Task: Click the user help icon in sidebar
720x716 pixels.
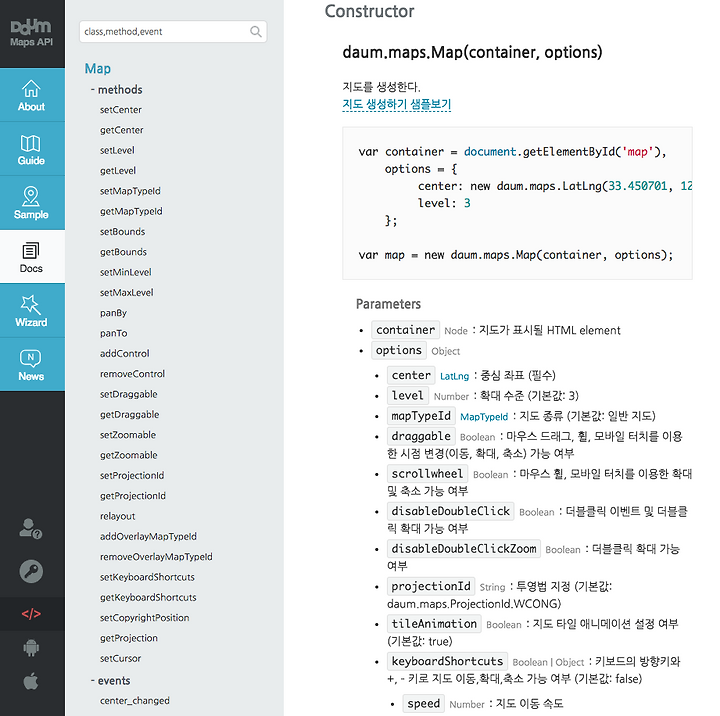Action: [x=31, y=529]
